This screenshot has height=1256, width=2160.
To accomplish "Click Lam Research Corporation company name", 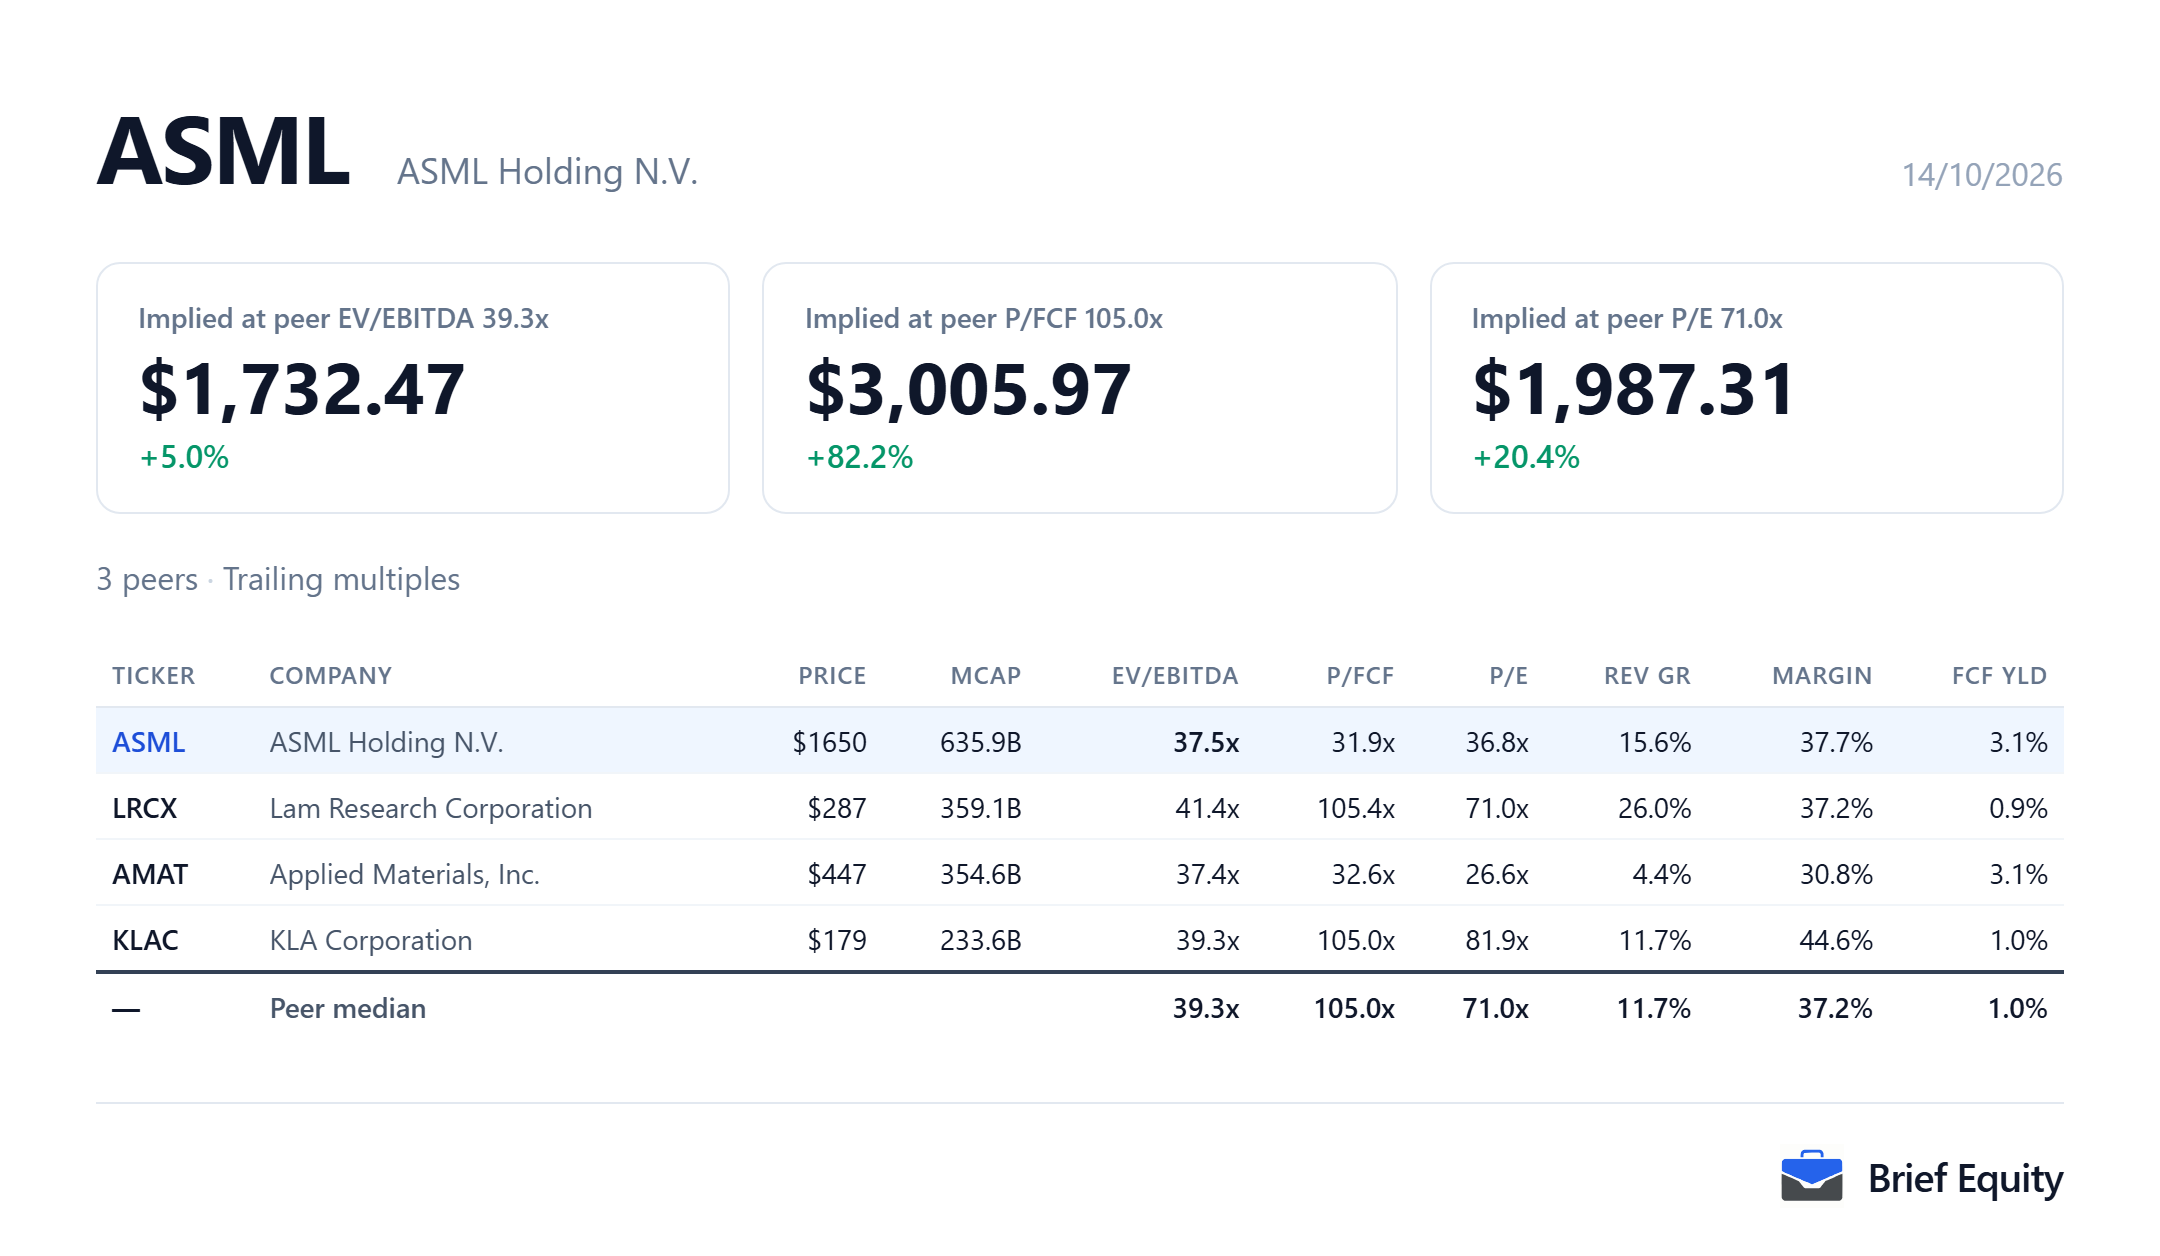I will pos(431,808).
